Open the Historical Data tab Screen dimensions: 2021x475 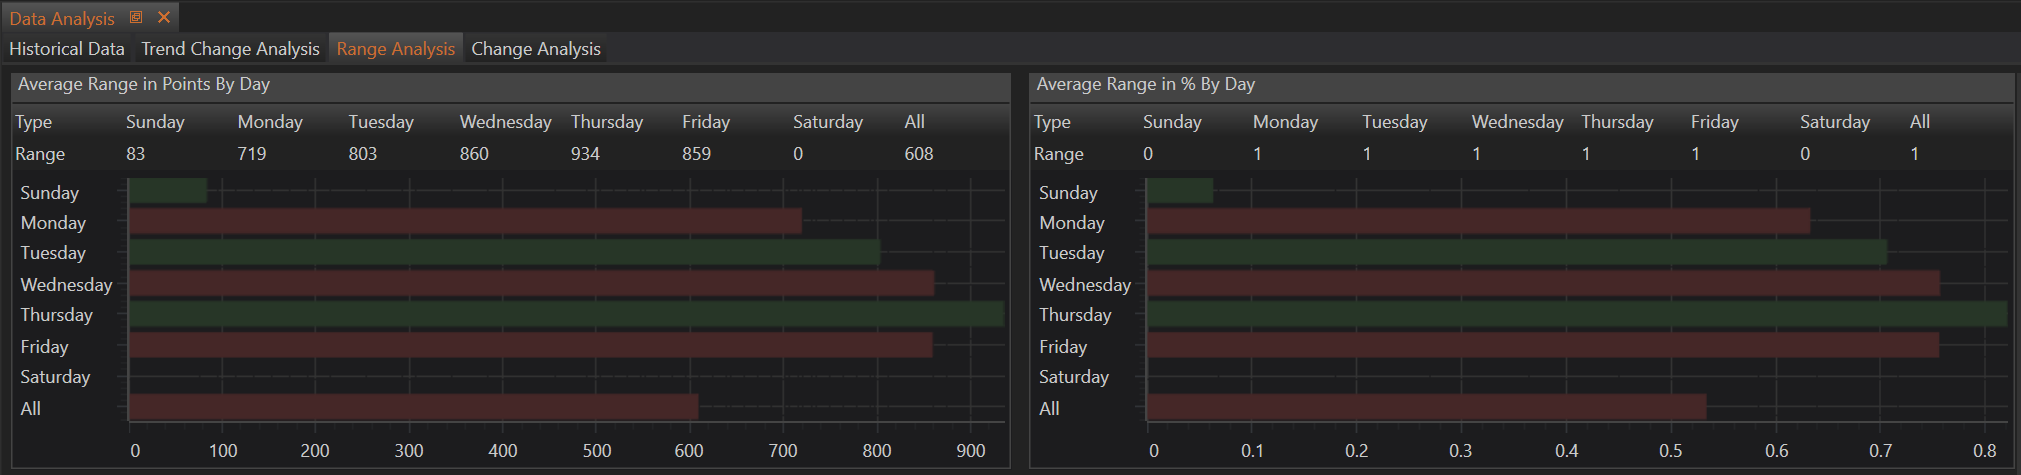coord(67,49)
